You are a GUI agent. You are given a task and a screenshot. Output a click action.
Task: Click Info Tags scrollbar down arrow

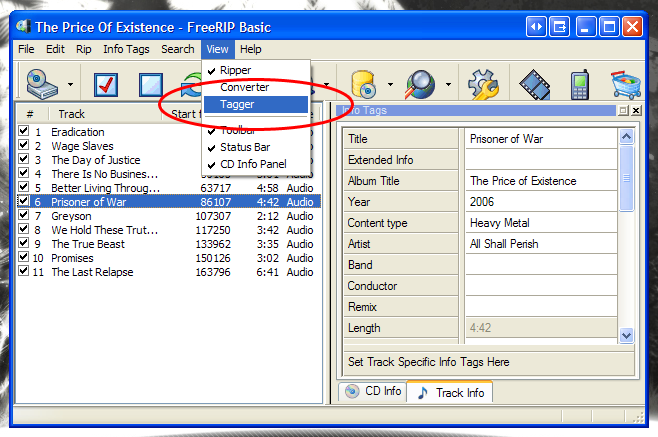coord(626,335)
